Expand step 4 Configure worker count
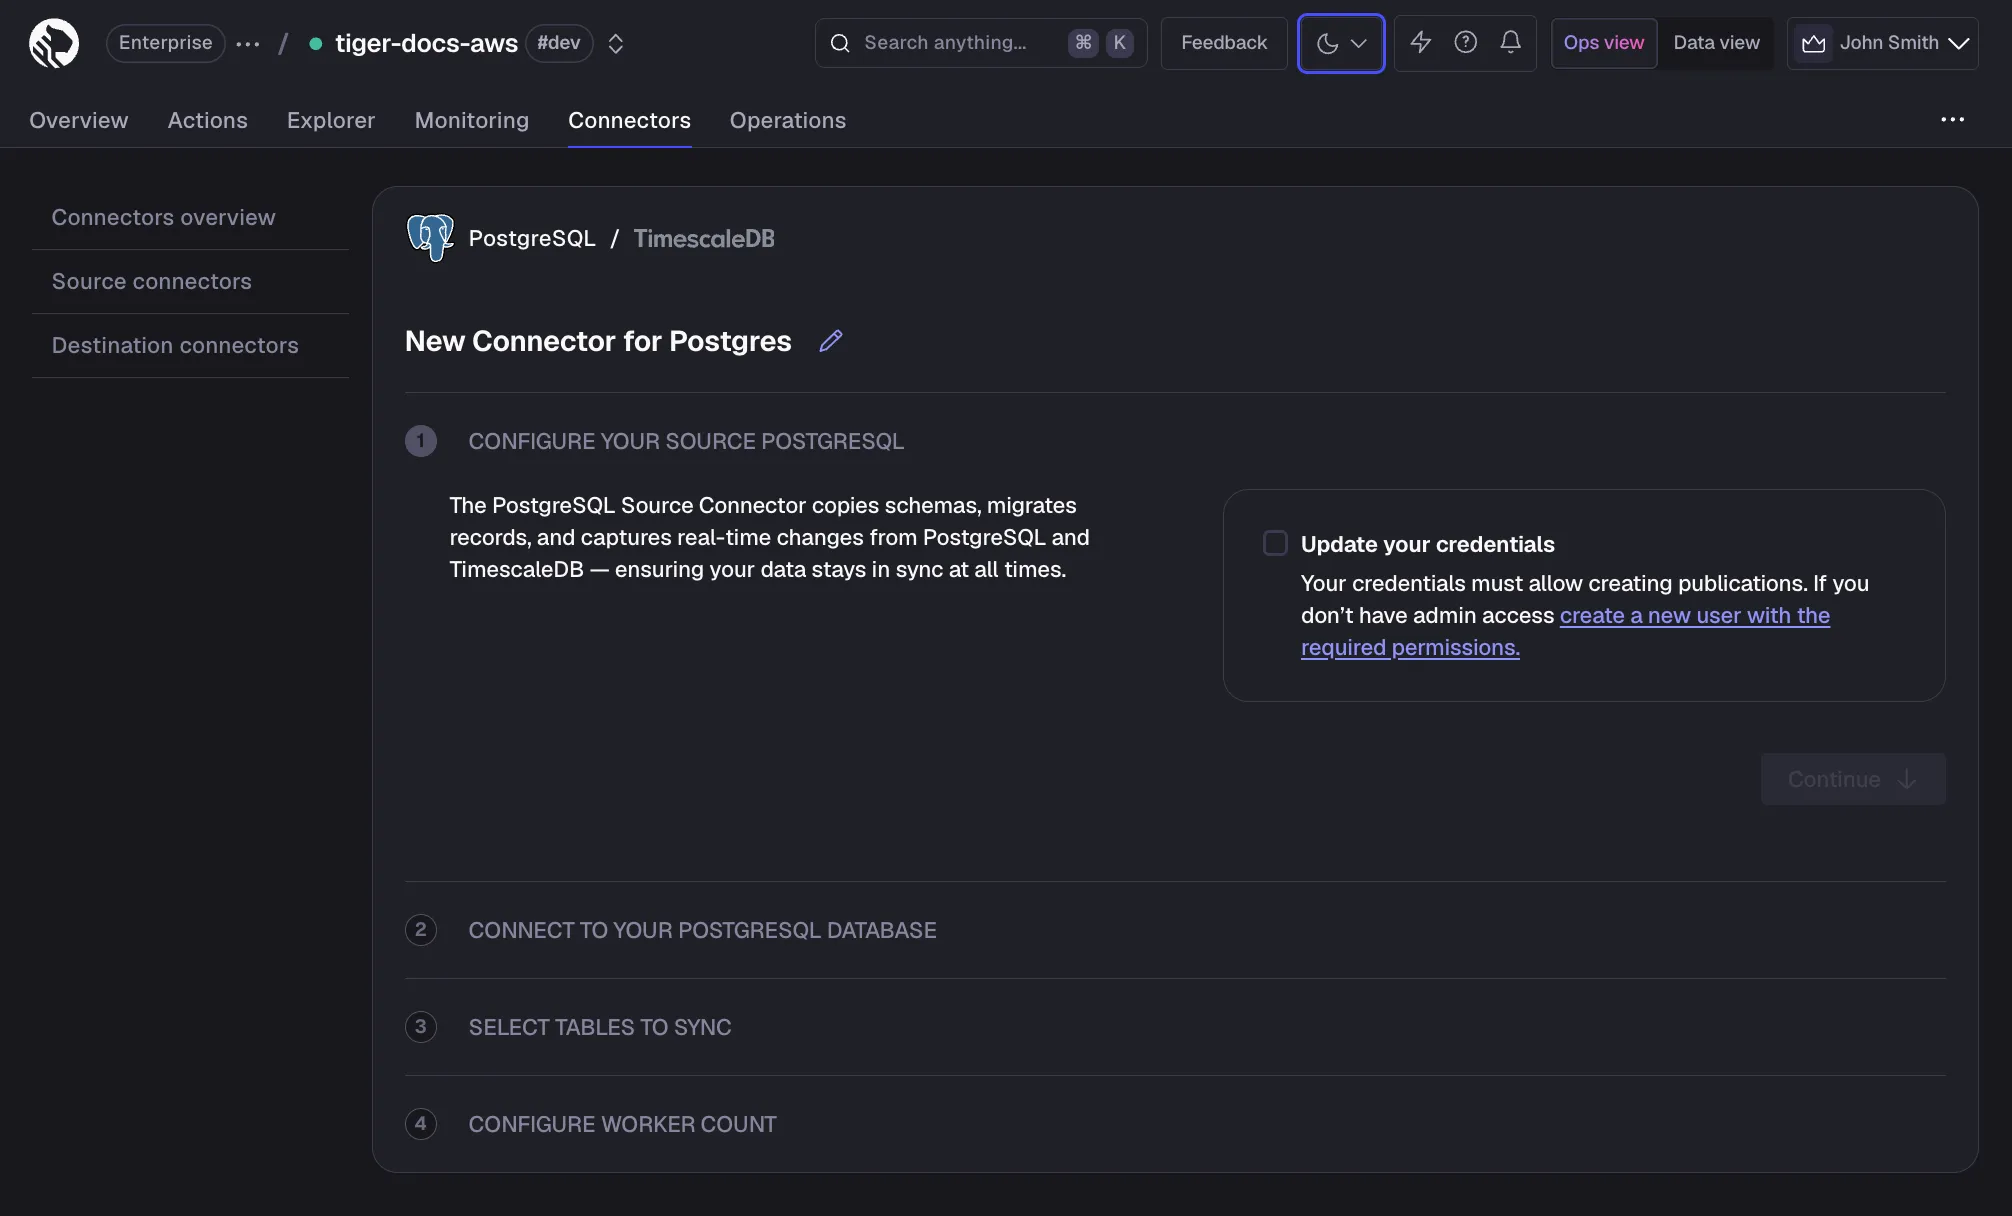Viewport: 2012px width, 1216px height. pos(1175,1124)
